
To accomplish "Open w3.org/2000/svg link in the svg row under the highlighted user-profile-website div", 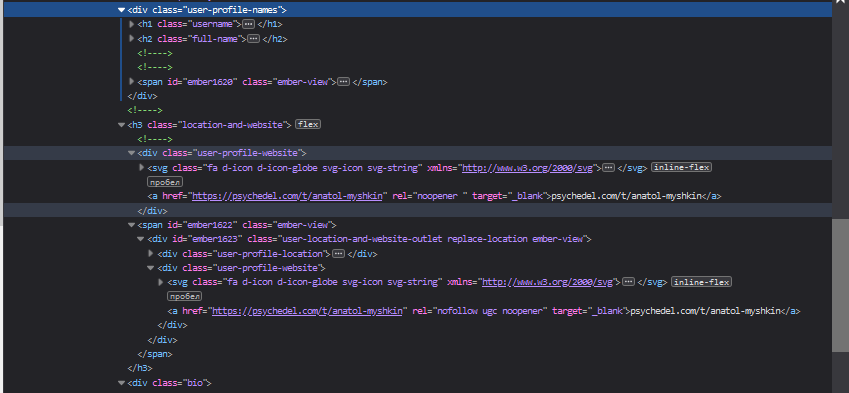I will (528, 168).
